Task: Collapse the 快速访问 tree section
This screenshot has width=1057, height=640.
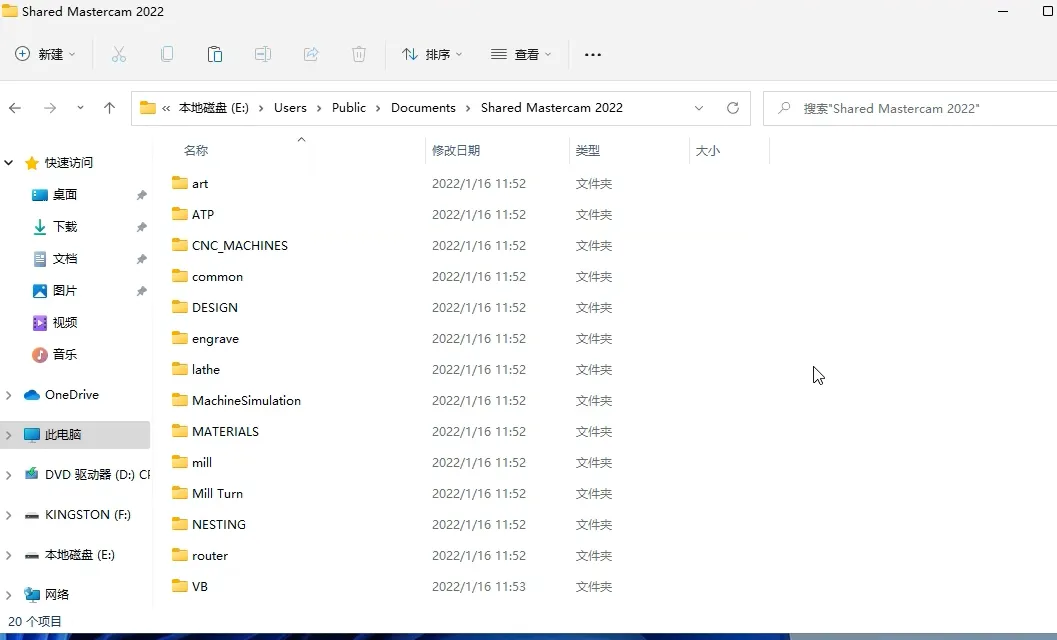Action: pos(9,163)
